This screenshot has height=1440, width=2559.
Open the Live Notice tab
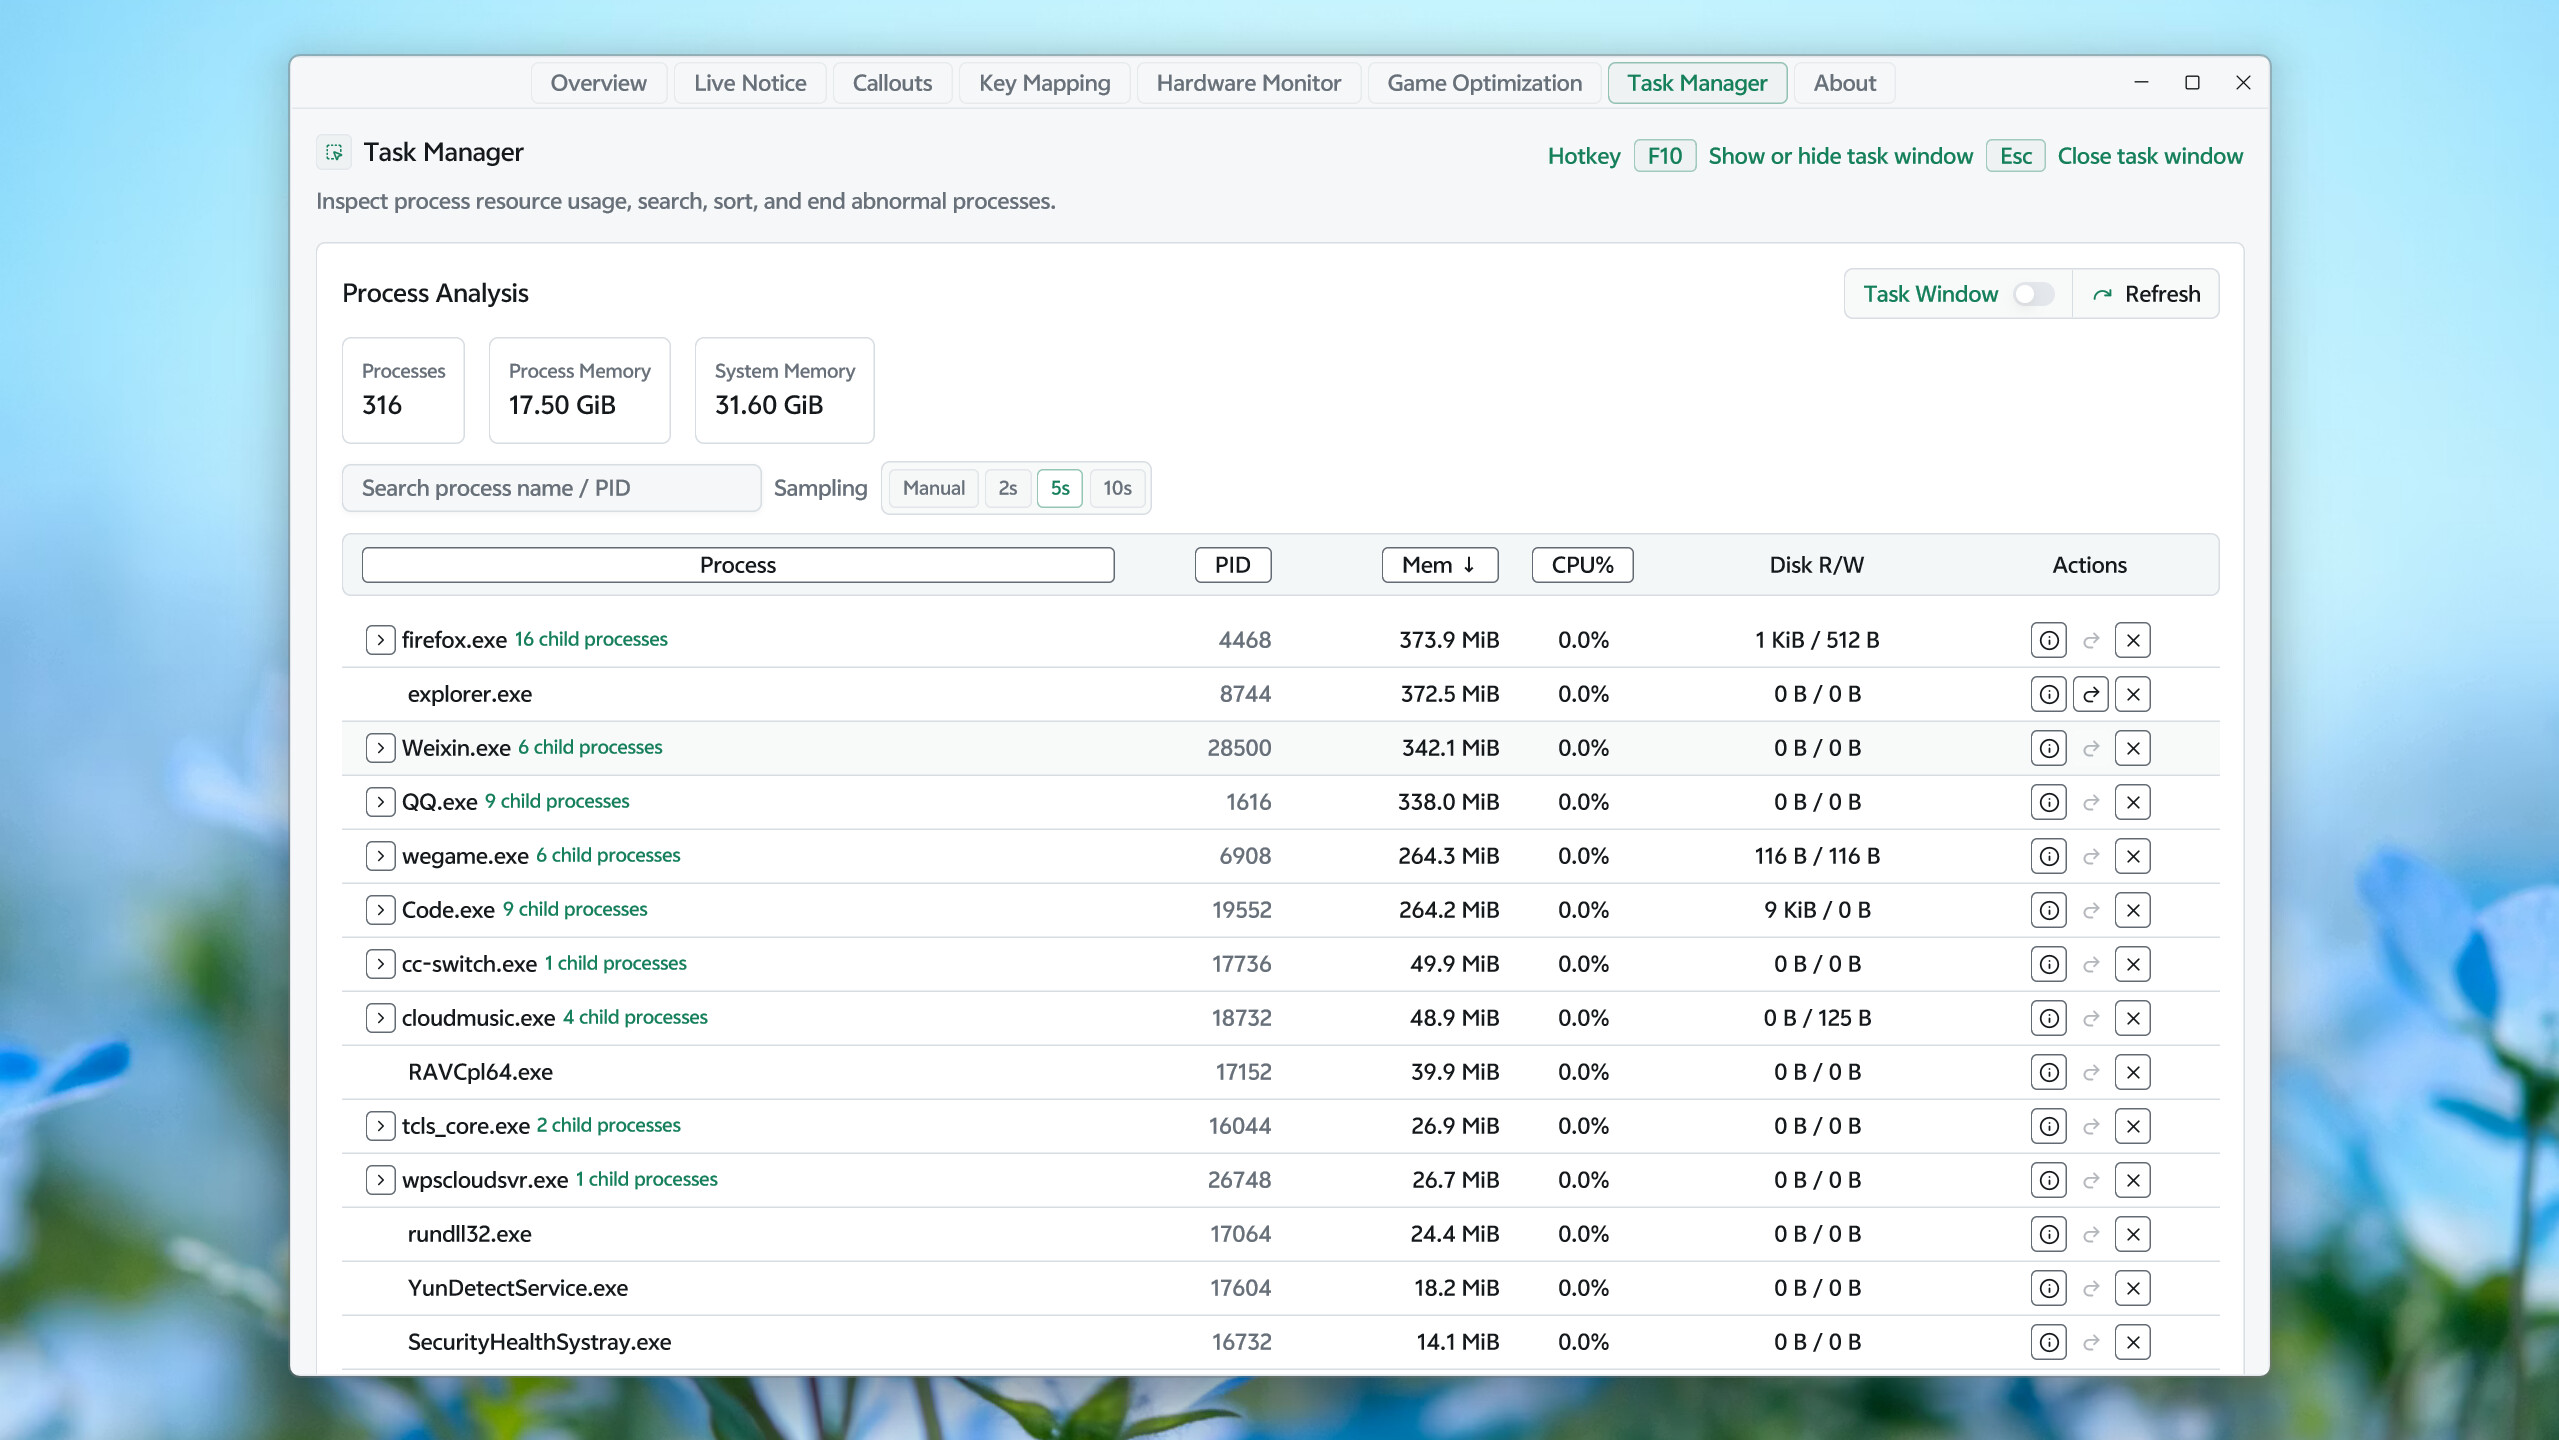coord(750,83)
